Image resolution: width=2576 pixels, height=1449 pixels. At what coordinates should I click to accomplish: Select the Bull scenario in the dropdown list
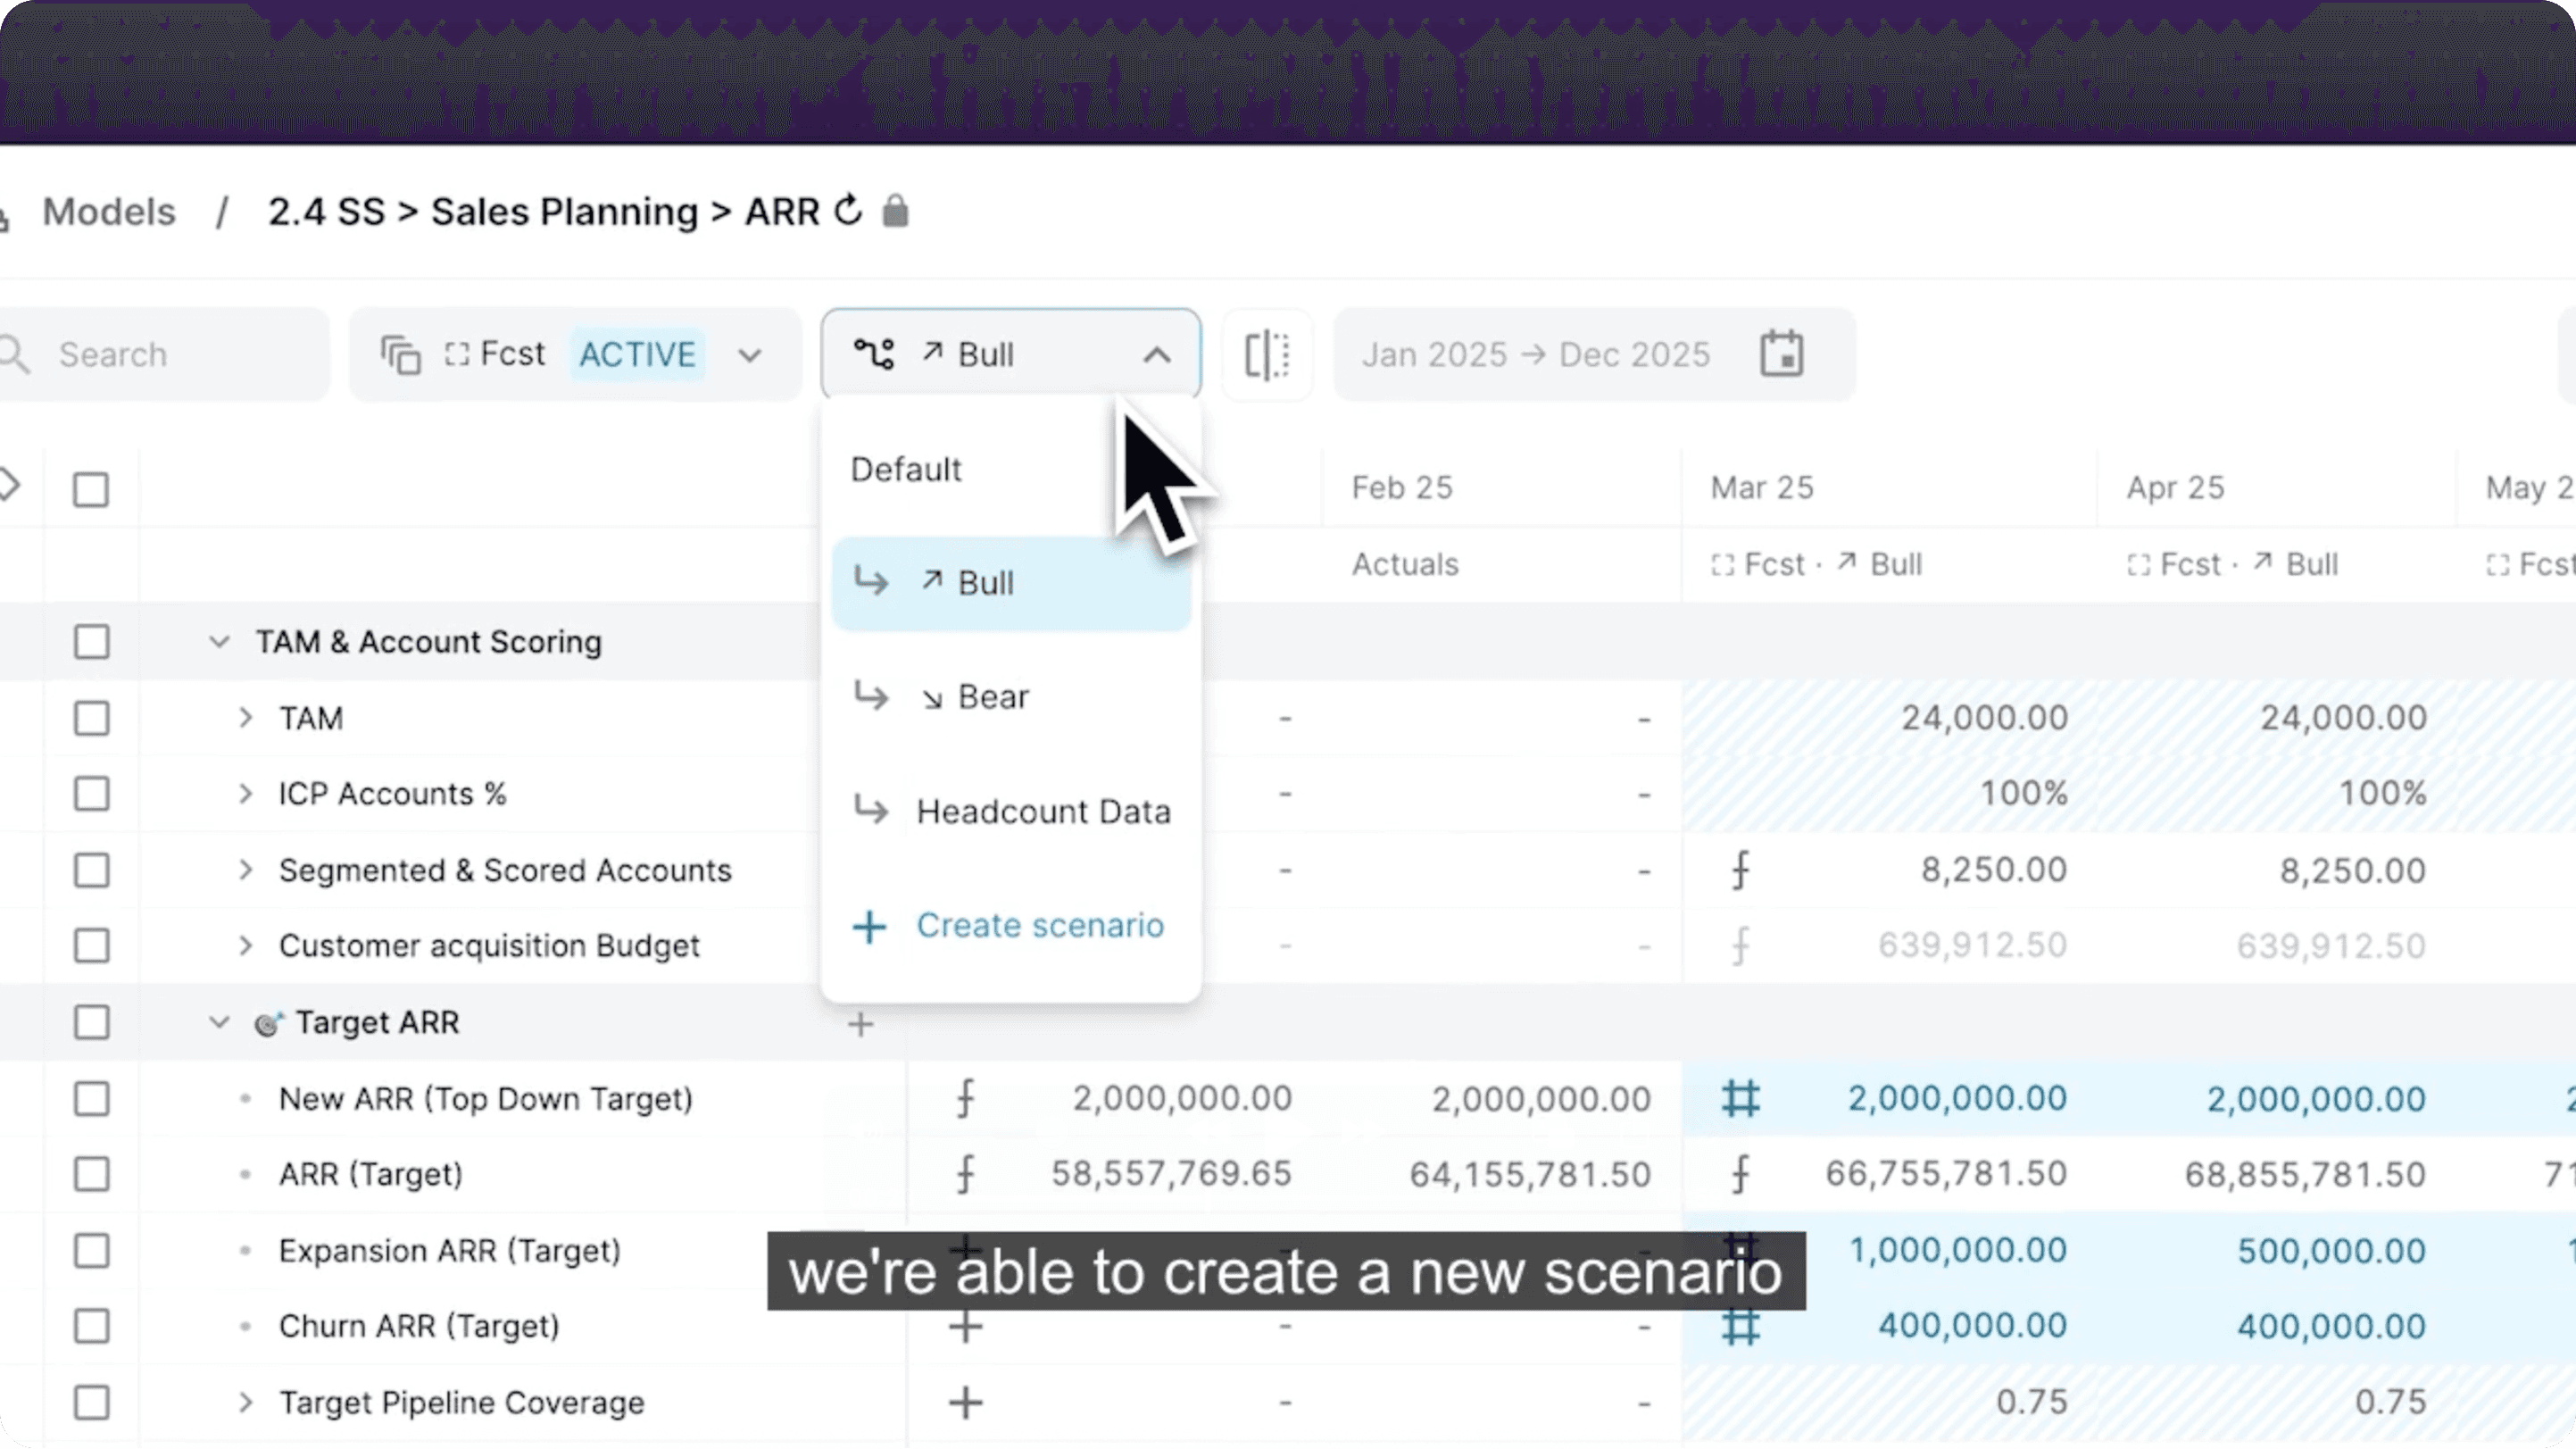tap(1010, 583)
